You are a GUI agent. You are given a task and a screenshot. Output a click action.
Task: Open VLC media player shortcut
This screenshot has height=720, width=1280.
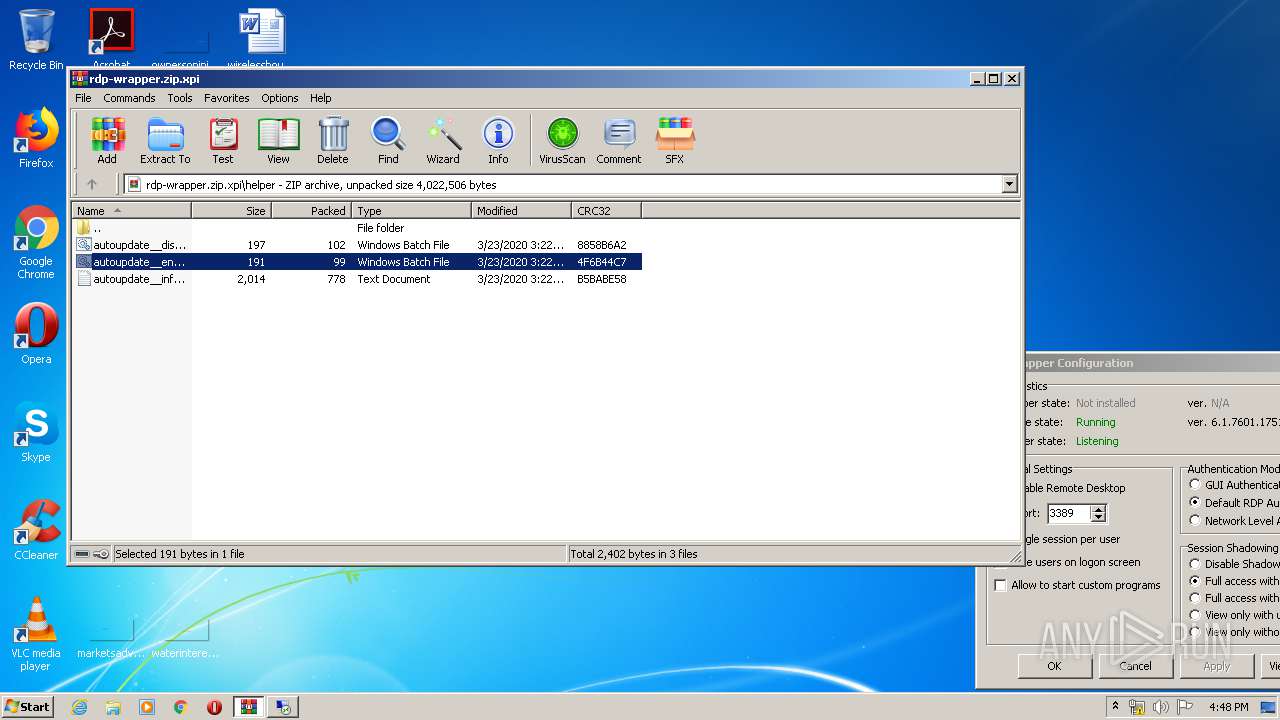click(x=36, y=634)
